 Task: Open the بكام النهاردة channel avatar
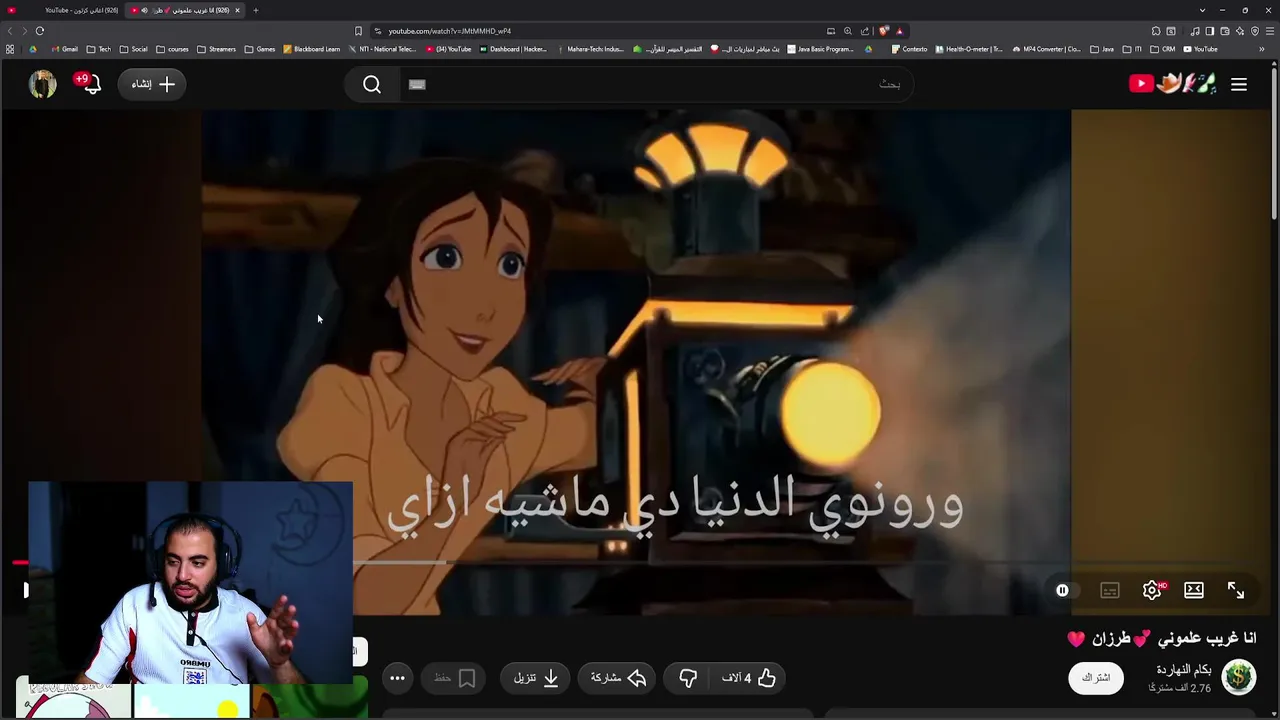(1239, 677)
